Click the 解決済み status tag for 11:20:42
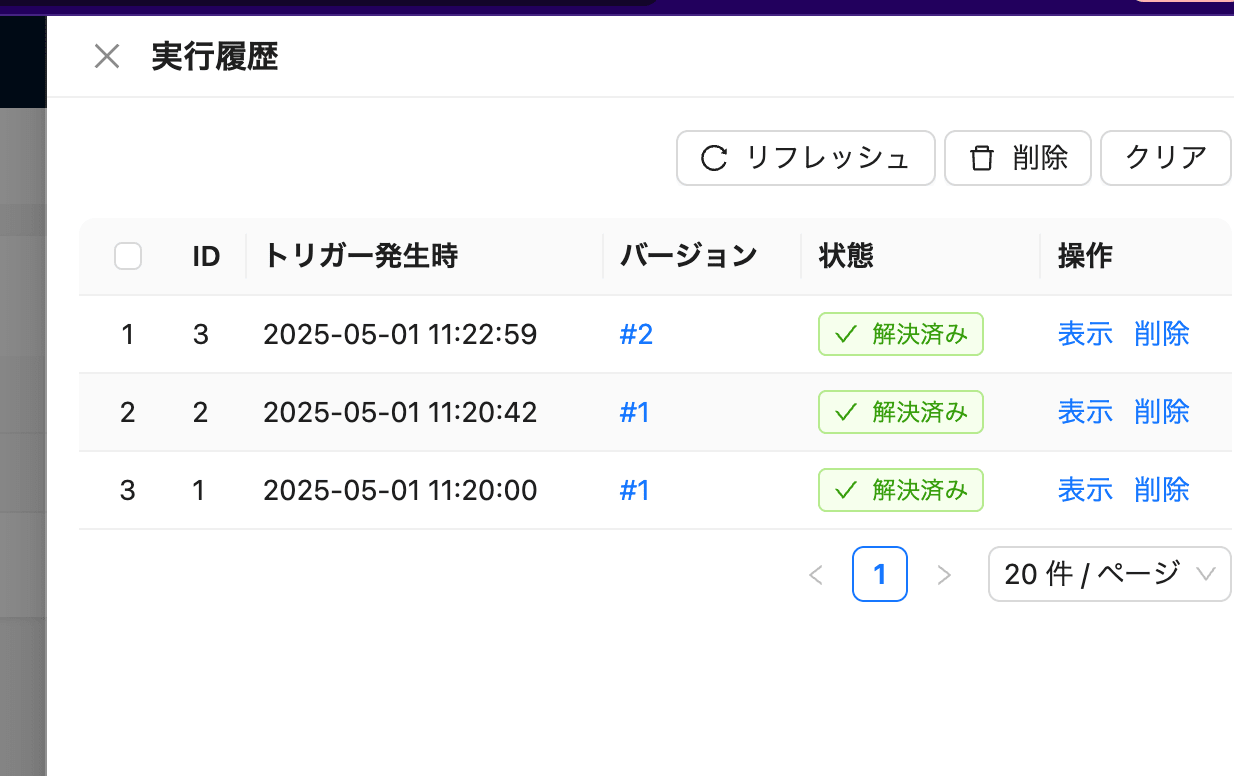The image size is (1234, 776). pyautogui.click(x=901, y=412)
